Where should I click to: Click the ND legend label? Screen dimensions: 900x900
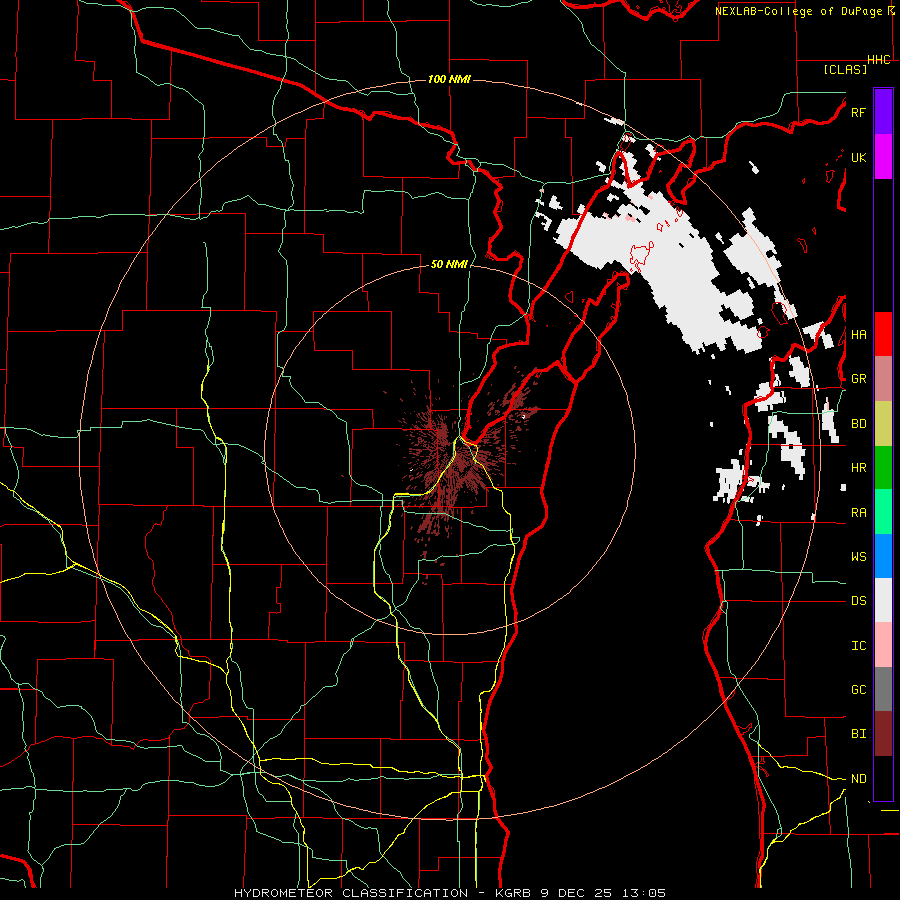click(x=858, y=779)
